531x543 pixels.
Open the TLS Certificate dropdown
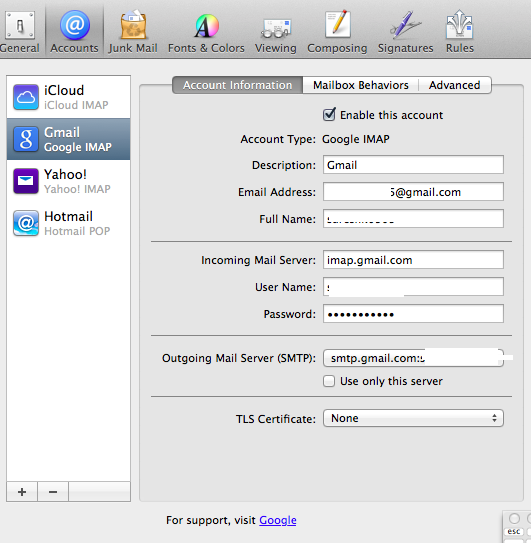click(x=413, y=418)
